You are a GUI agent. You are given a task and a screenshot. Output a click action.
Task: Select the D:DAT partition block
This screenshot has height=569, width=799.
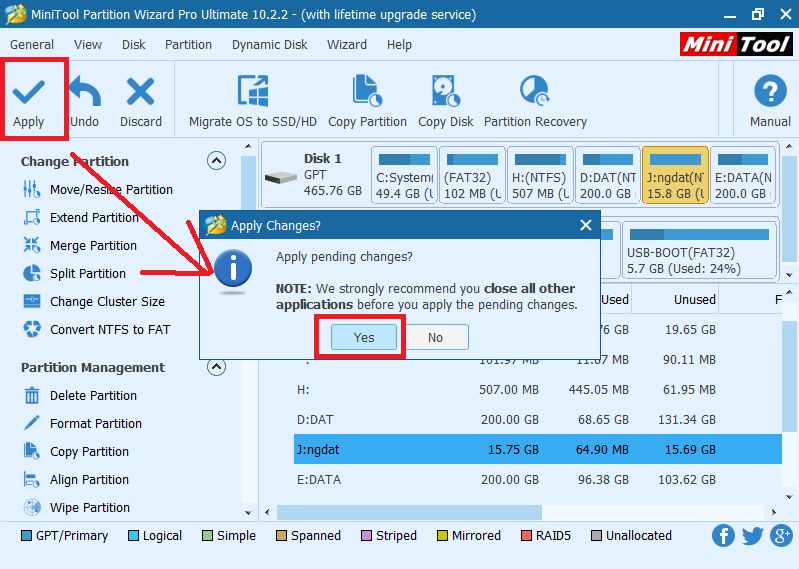(608, 175)
